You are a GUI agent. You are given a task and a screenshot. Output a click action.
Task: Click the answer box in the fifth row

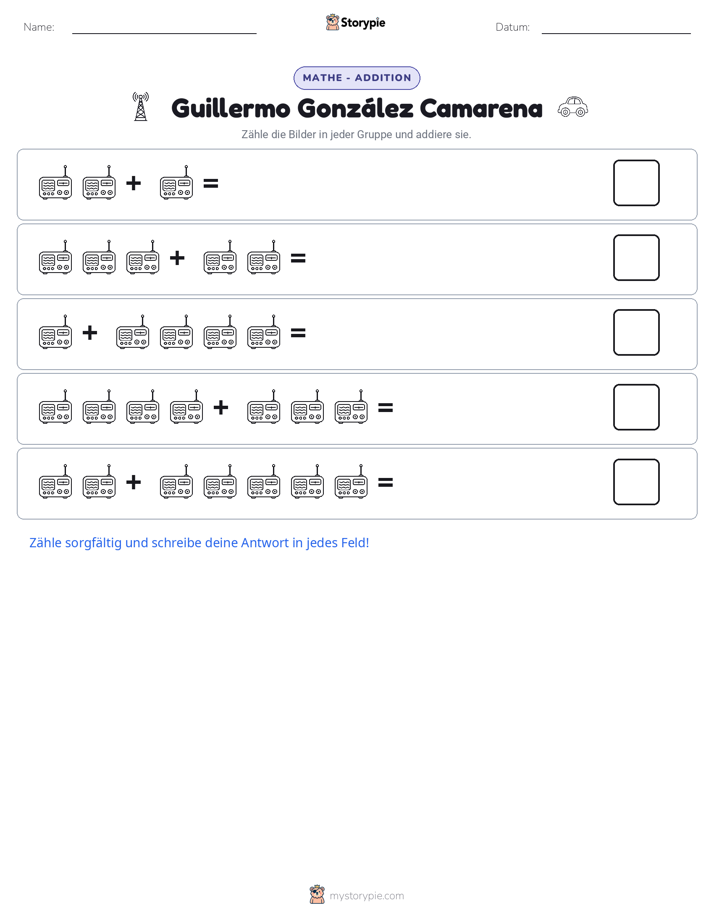coord(636,482)
